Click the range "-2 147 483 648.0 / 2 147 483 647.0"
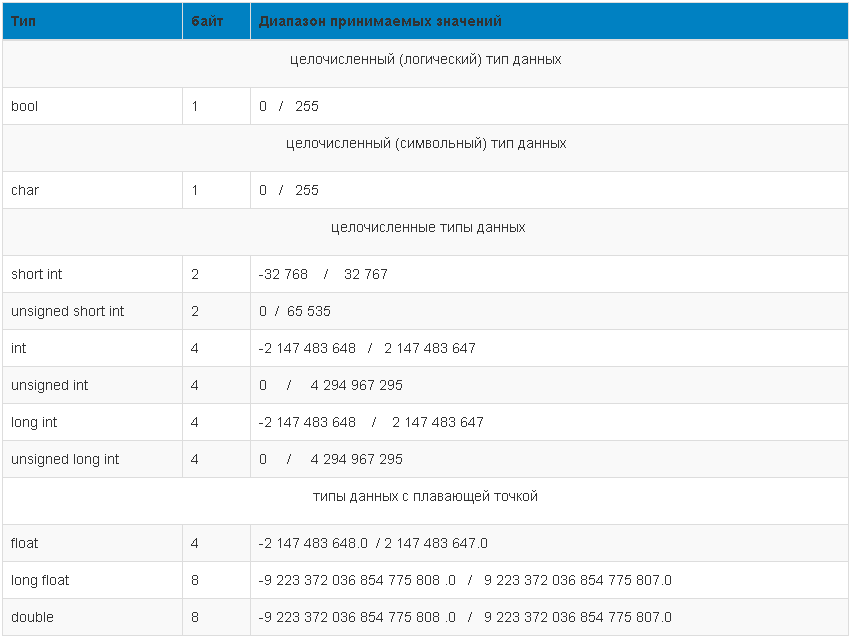 (373, 543)
